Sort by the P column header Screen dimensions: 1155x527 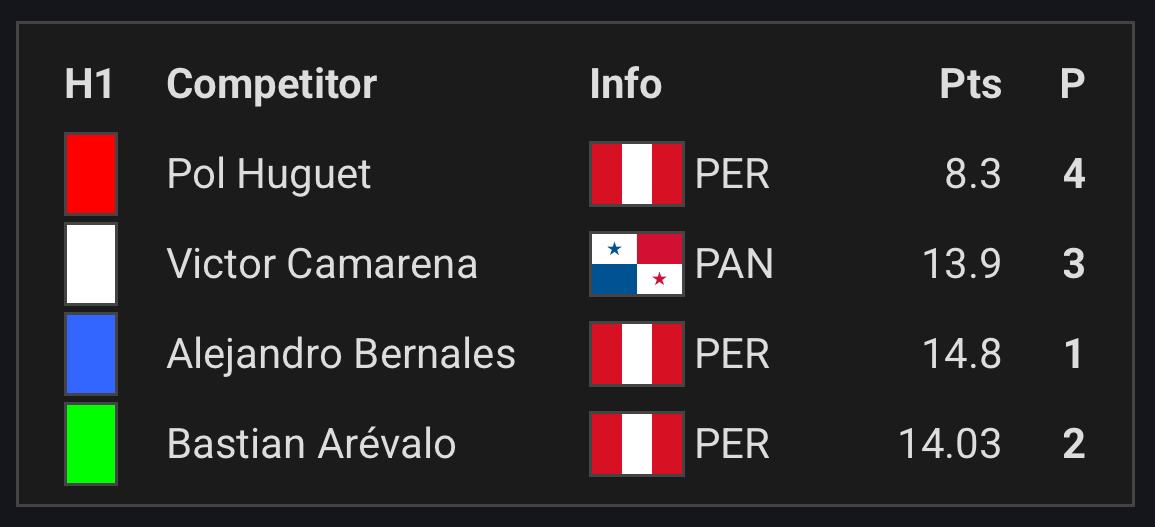(x=1072, y=84)
